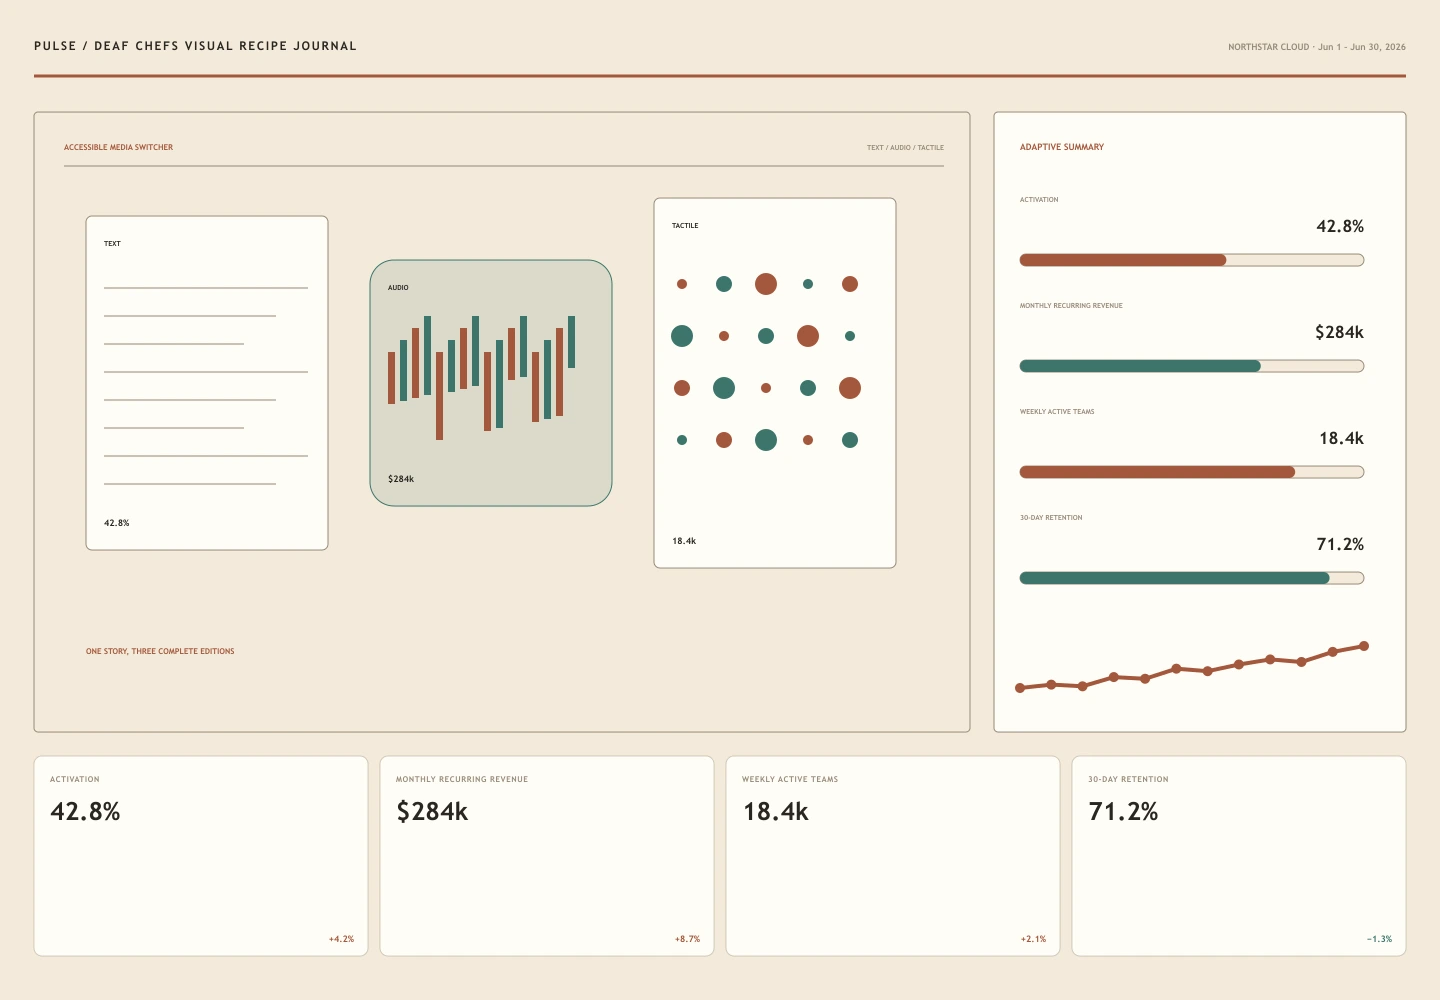
Task: Open the Activation 42.8% metric card
Action: (201, 856)
